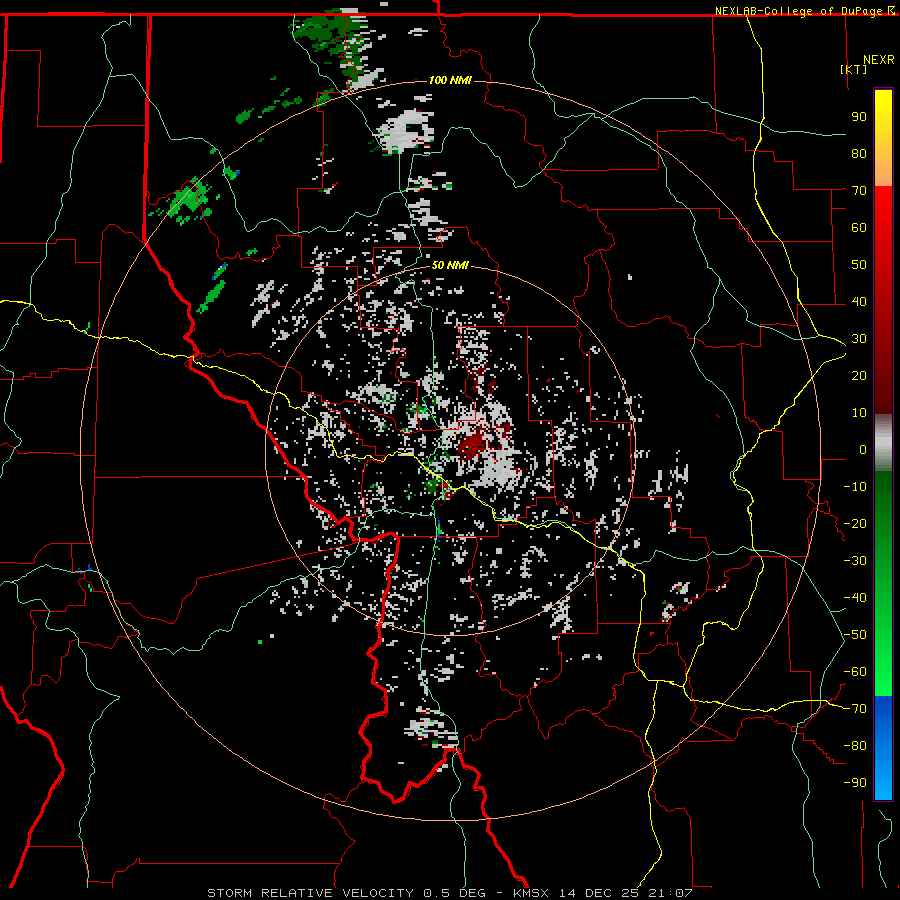This screenshot has height=900, width=900.
Task: Click the -80 value on the velocity scale
Action: [x=855, y=746]
